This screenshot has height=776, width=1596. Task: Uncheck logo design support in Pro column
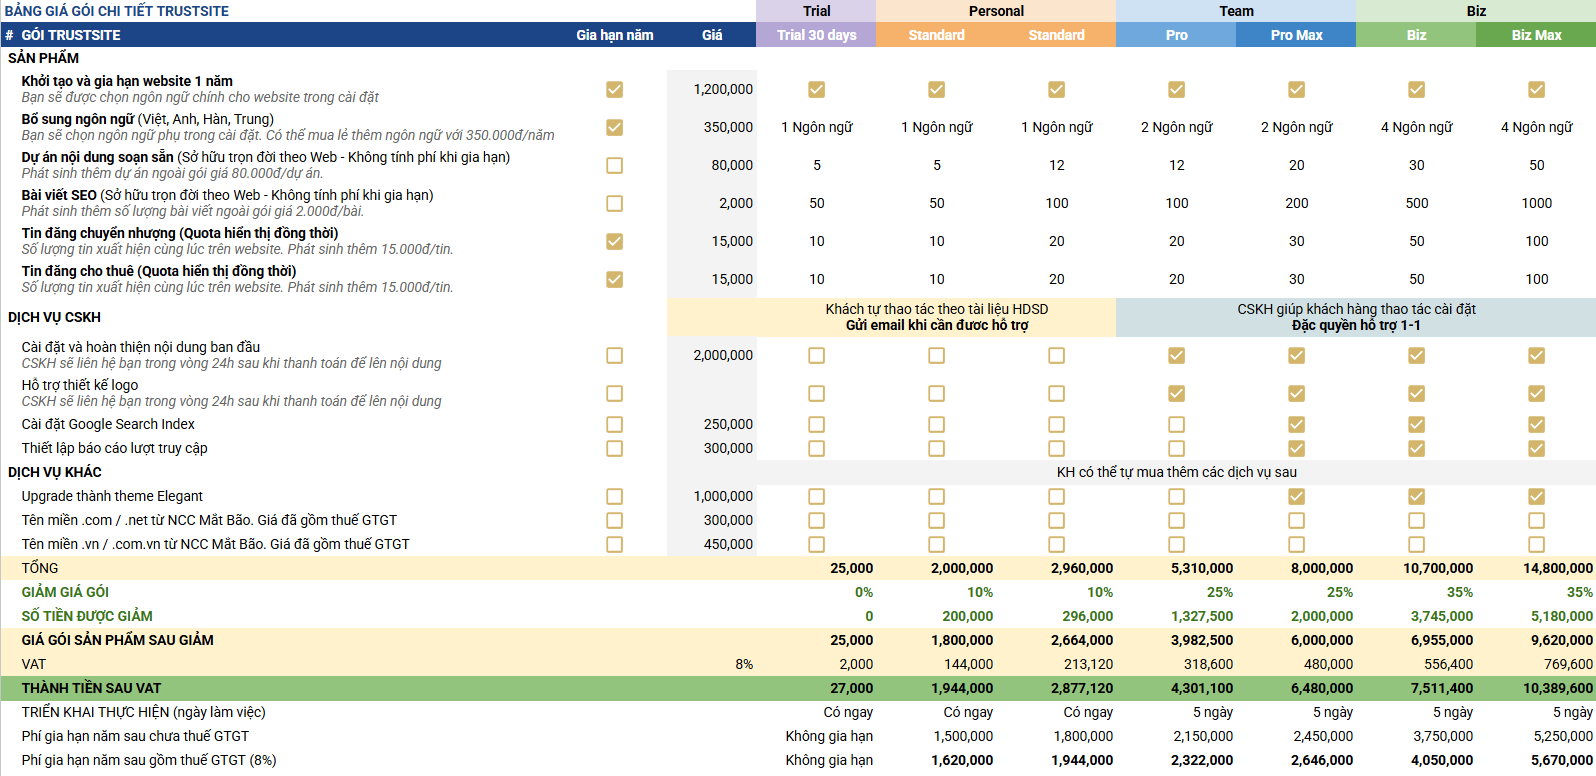click(1176, 393)
